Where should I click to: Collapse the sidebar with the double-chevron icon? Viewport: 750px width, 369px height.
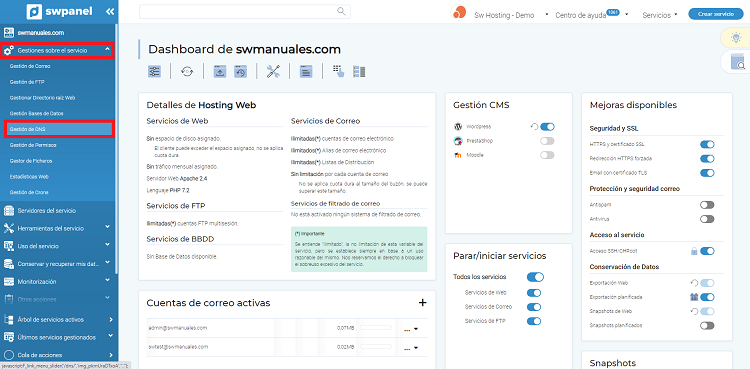(x=110, y=11)
